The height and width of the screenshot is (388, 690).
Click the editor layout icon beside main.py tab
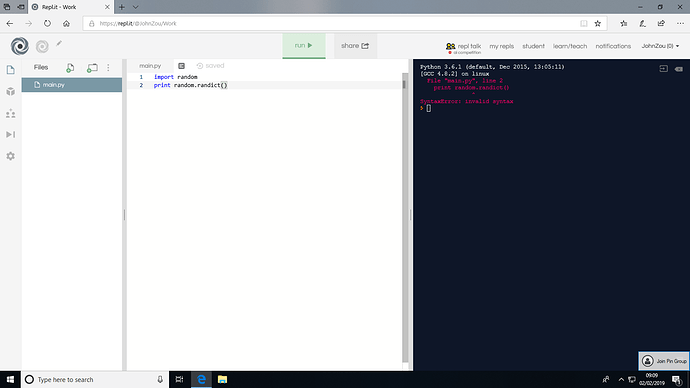pos(181,66)
